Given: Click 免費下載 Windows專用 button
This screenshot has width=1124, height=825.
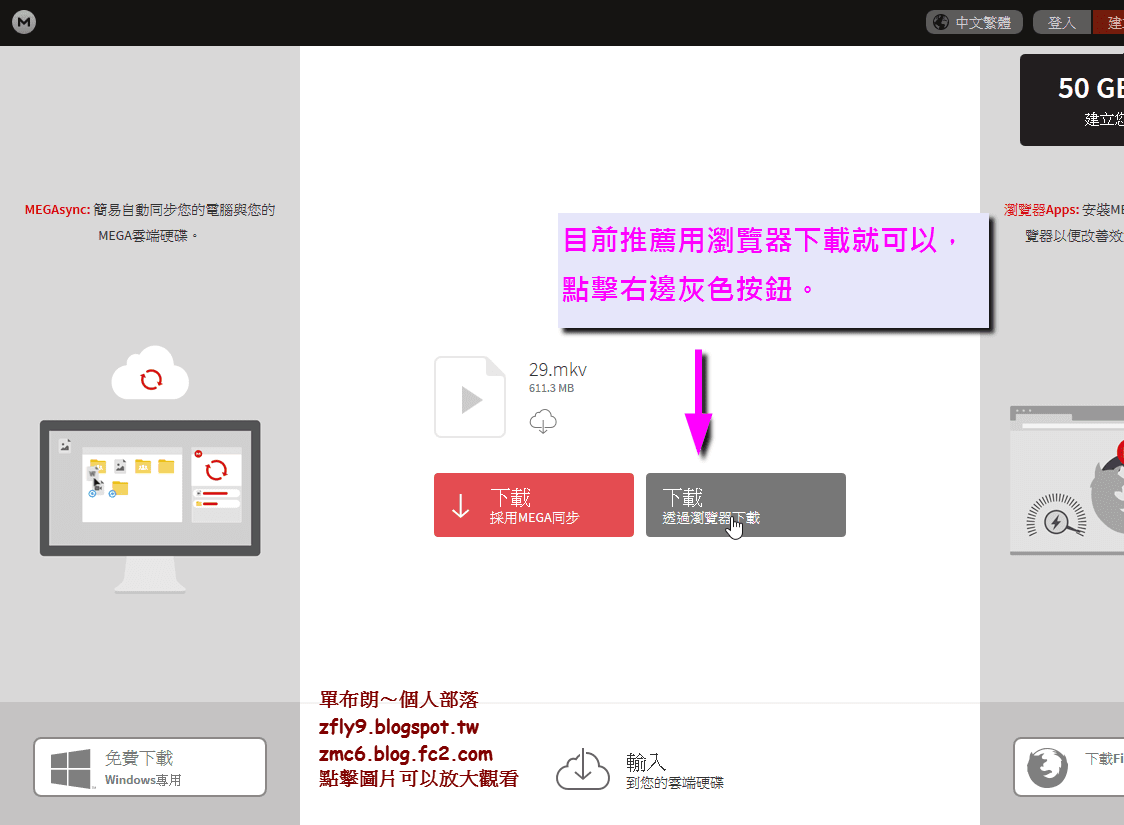Looking at the screenshot, I should click(150, 767).
